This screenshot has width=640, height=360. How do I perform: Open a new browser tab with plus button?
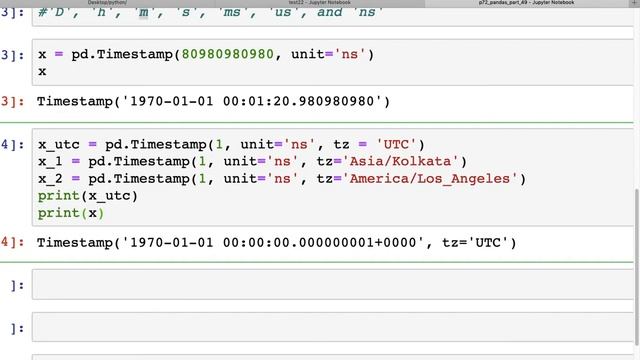point(634,3)
